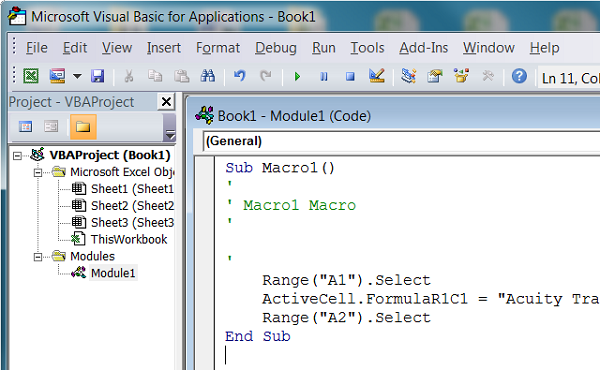600x370 pixels.
Task: Open the Debug menu
Action: point(276,48)
